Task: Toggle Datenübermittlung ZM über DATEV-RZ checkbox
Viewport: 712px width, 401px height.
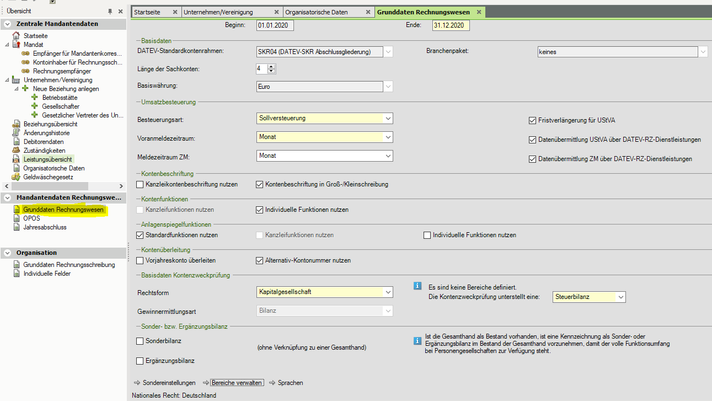Action: point(532,159)
